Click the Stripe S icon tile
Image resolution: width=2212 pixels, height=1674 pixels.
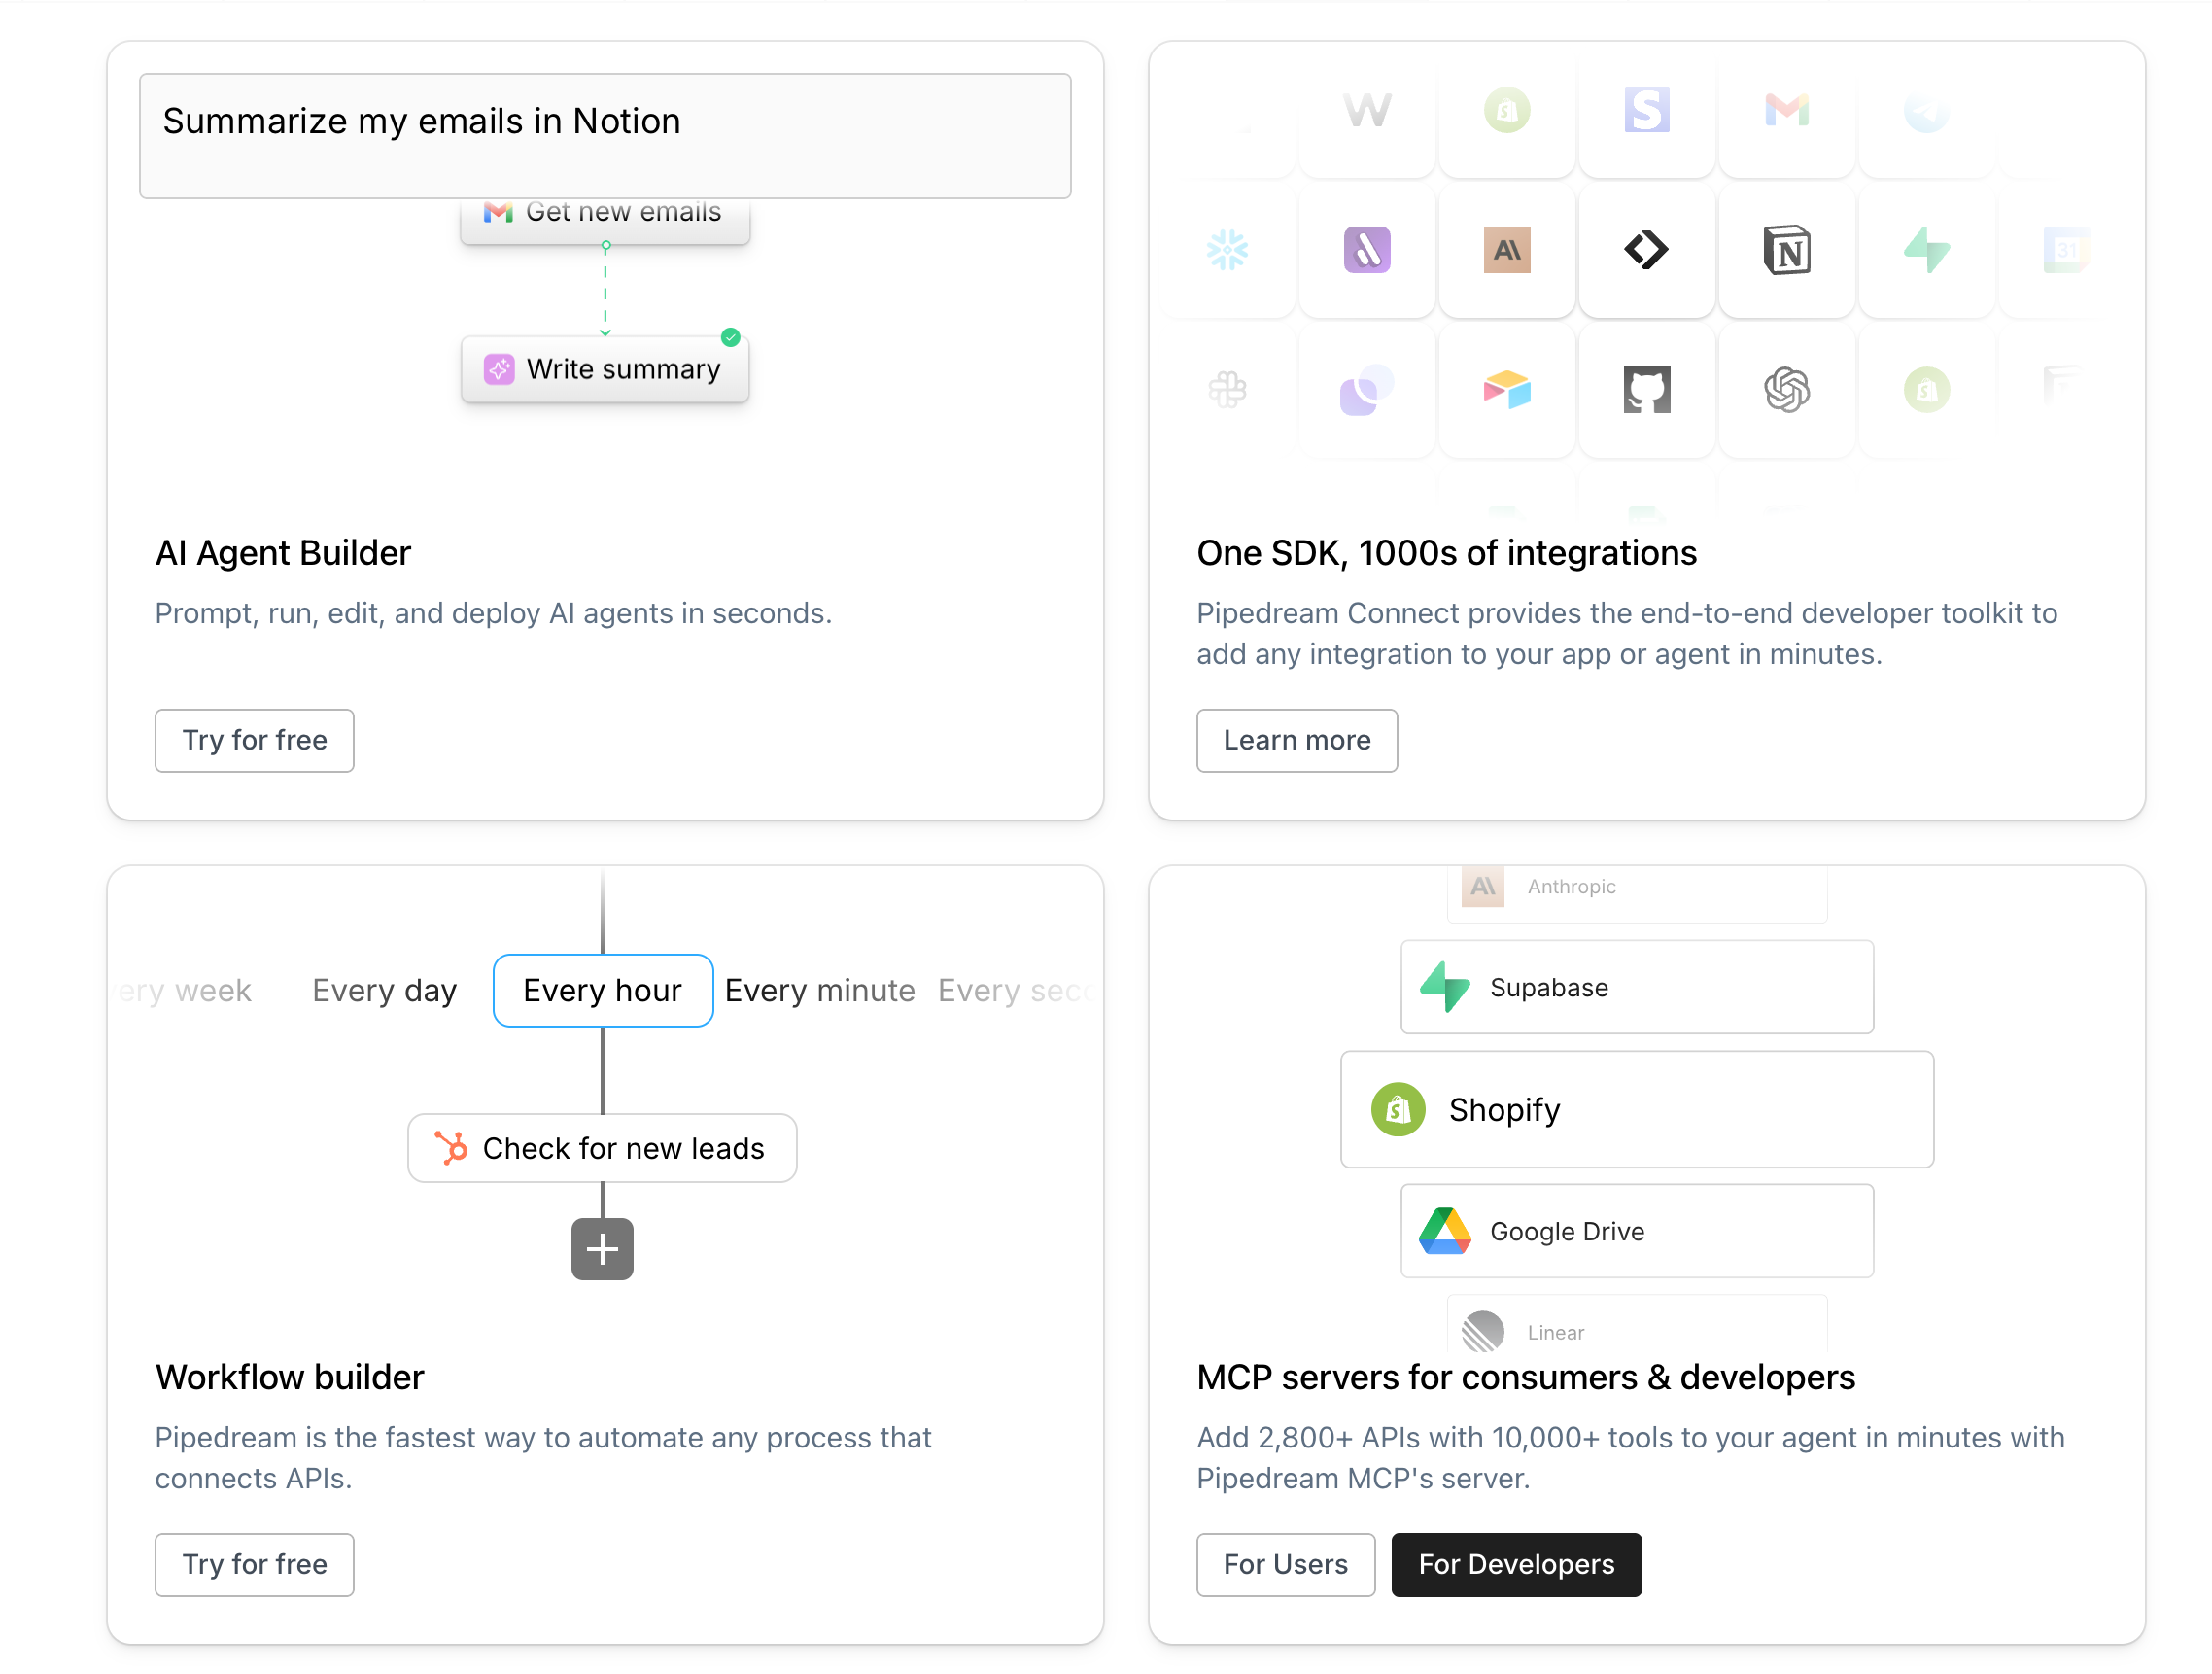1646,110
